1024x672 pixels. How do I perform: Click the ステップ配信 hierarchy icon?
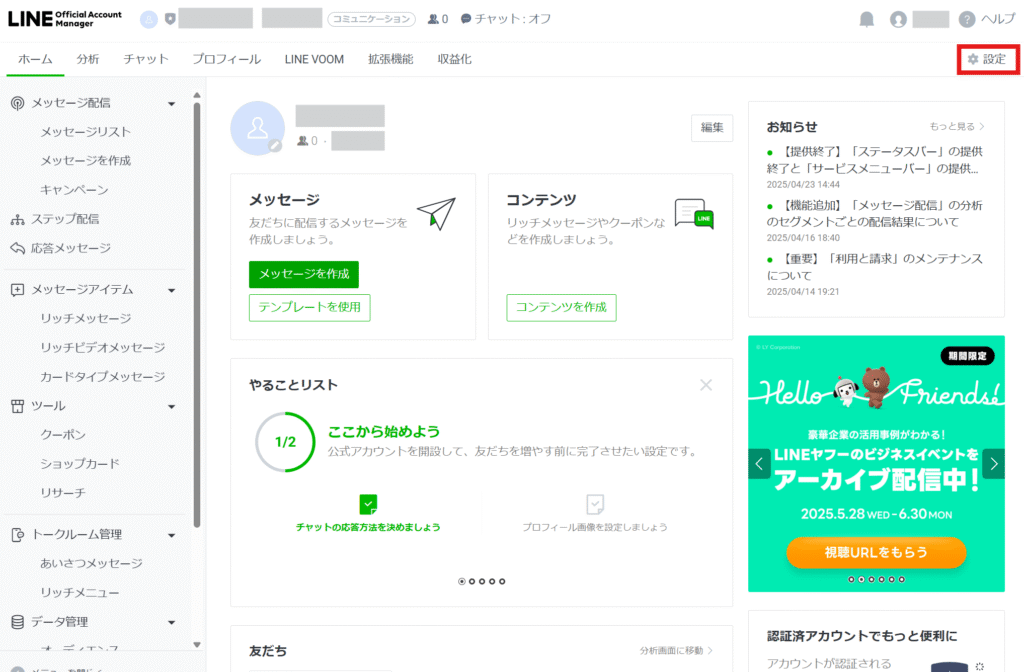[x=18, y=219]
